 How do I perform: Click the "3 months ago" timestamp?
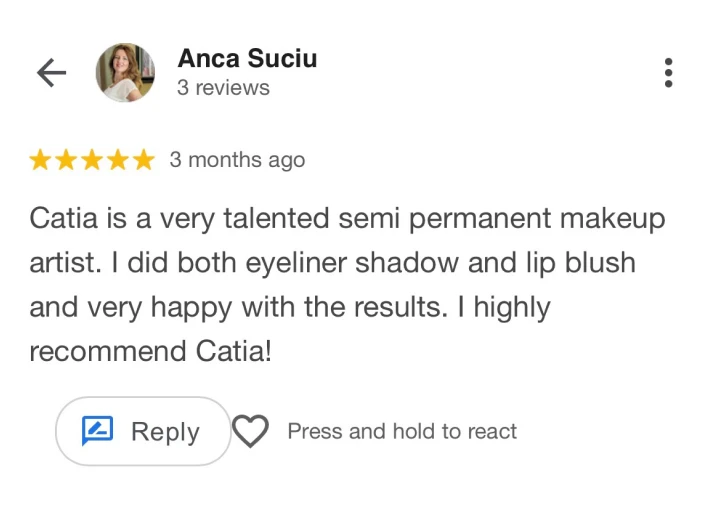pos(237,160)
